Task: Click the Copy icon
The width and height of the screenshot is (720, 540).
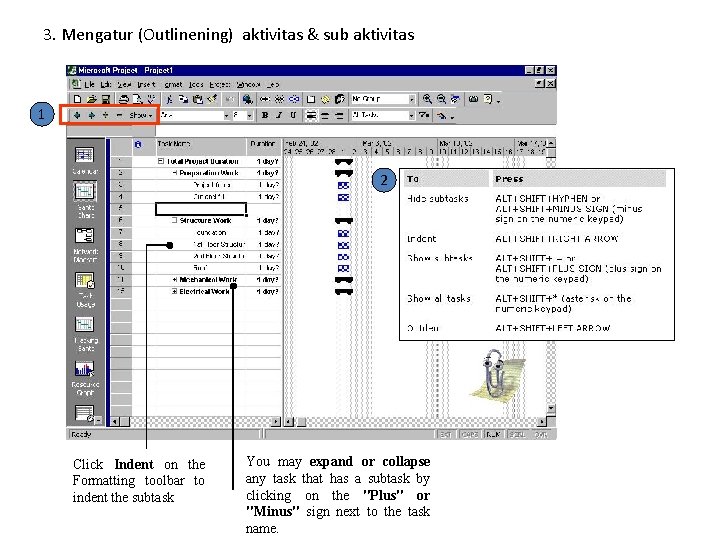Action: point(183,99)
